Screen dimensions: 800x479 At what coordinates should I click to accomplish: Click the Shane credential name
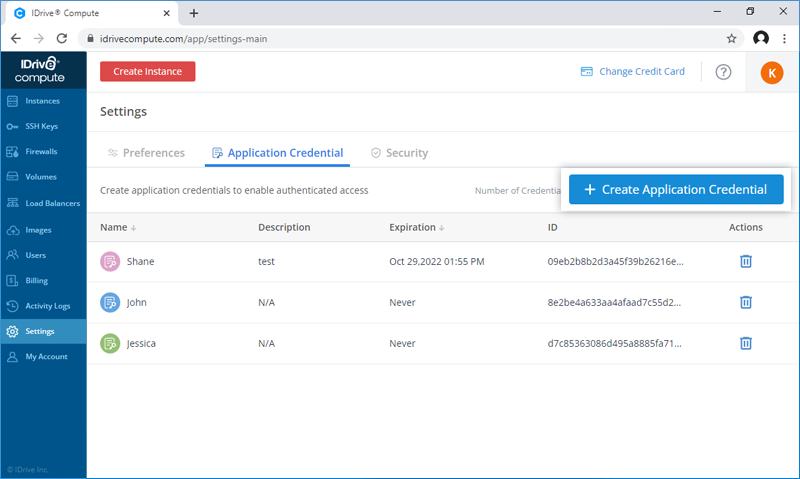tap(140, 261)
